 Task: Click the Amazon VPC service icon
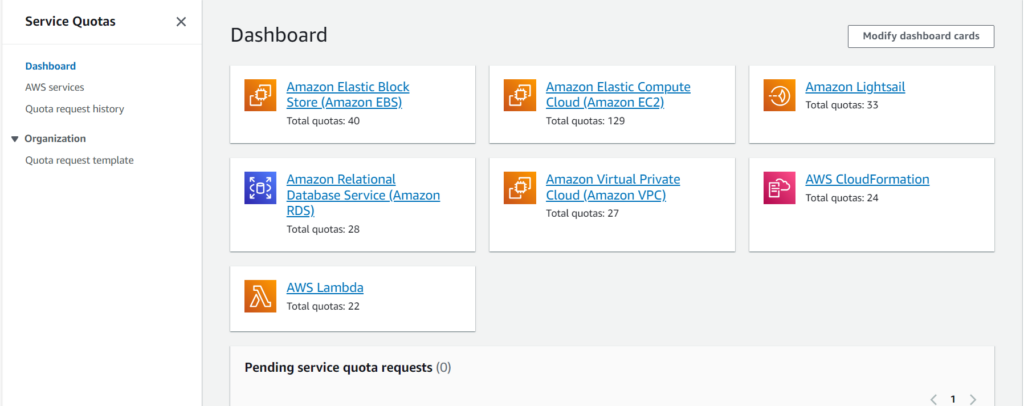520,188
